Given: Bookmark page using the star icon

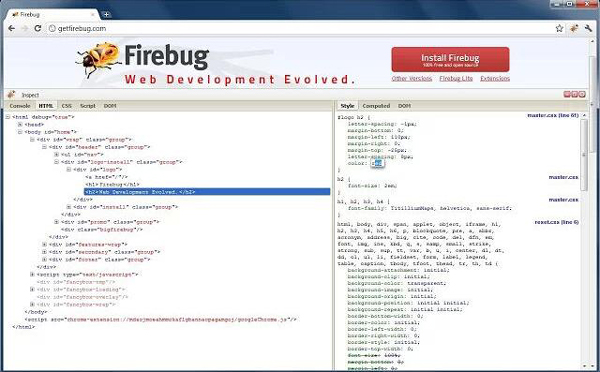Looking at the screenshot, I should 559,28.
